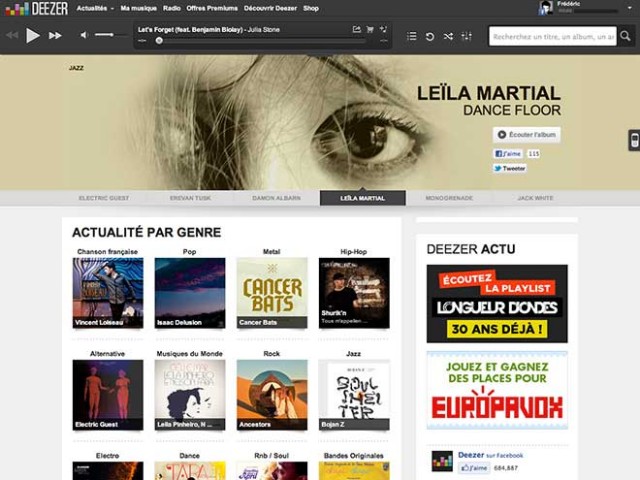
Task: Click the Hip-Hop genre label
Action: point(353,251)
